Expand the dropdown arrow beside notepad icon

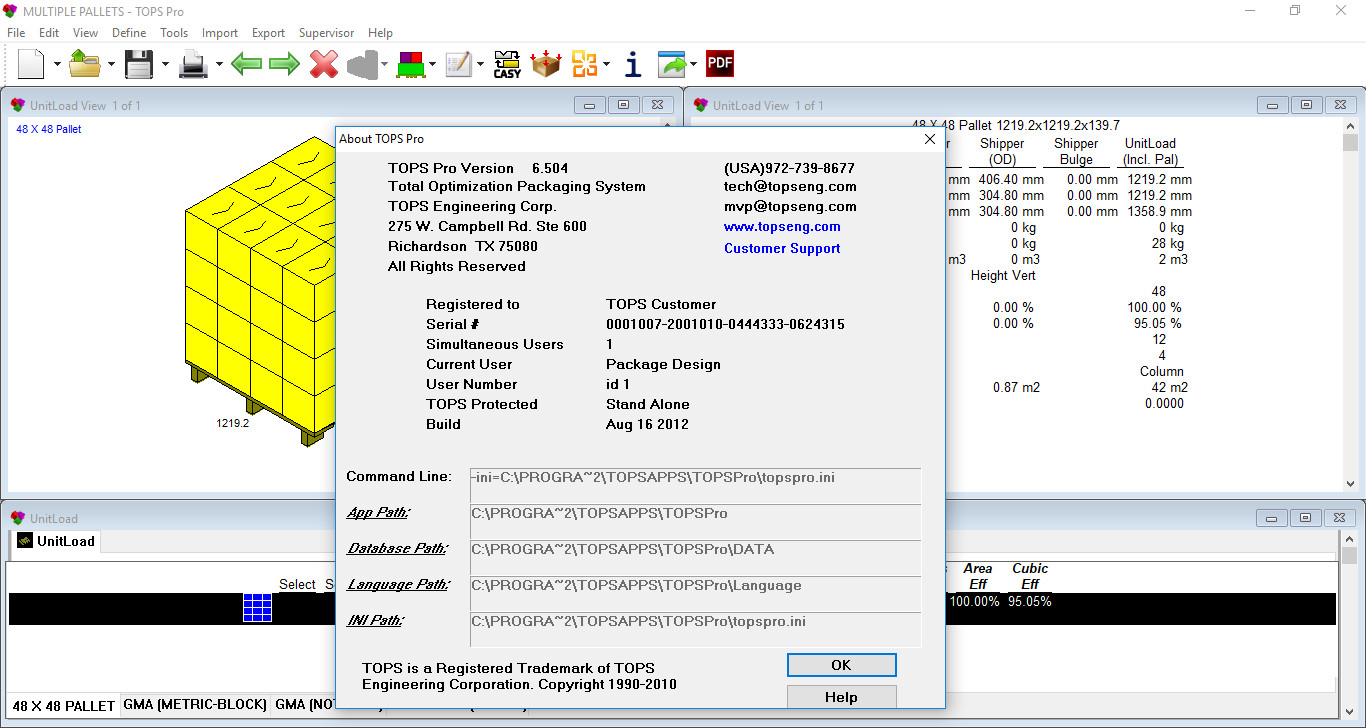tap(481, 65)
